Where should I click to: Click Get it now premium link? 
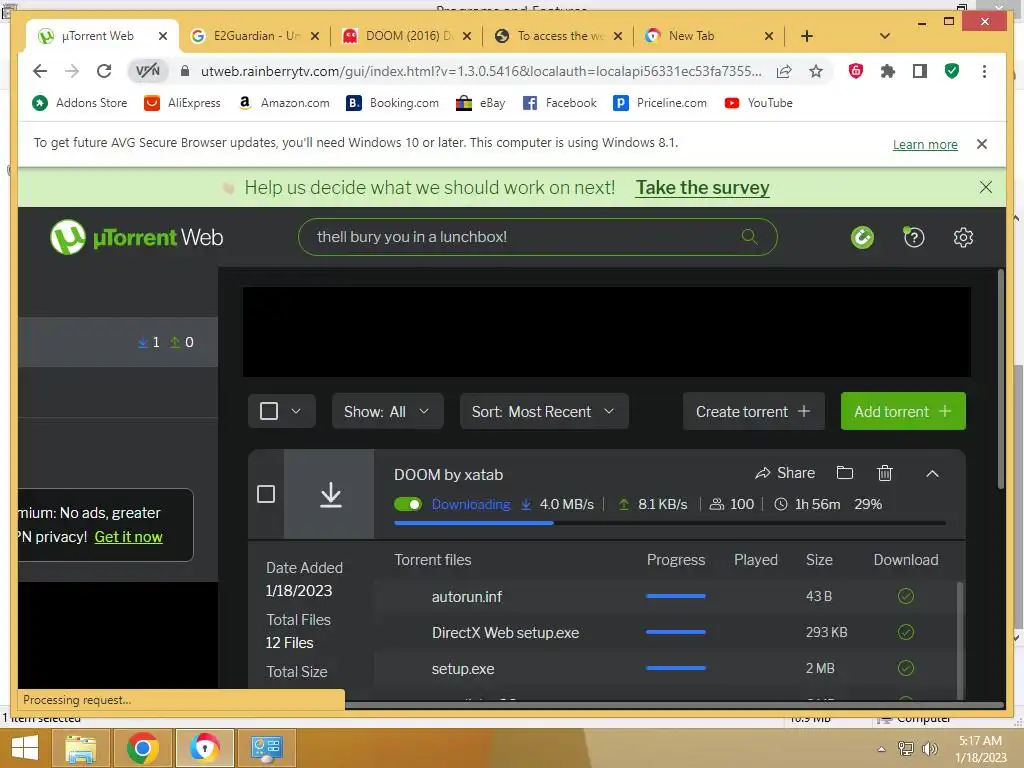pyautogui.click(x=129, y=537)
